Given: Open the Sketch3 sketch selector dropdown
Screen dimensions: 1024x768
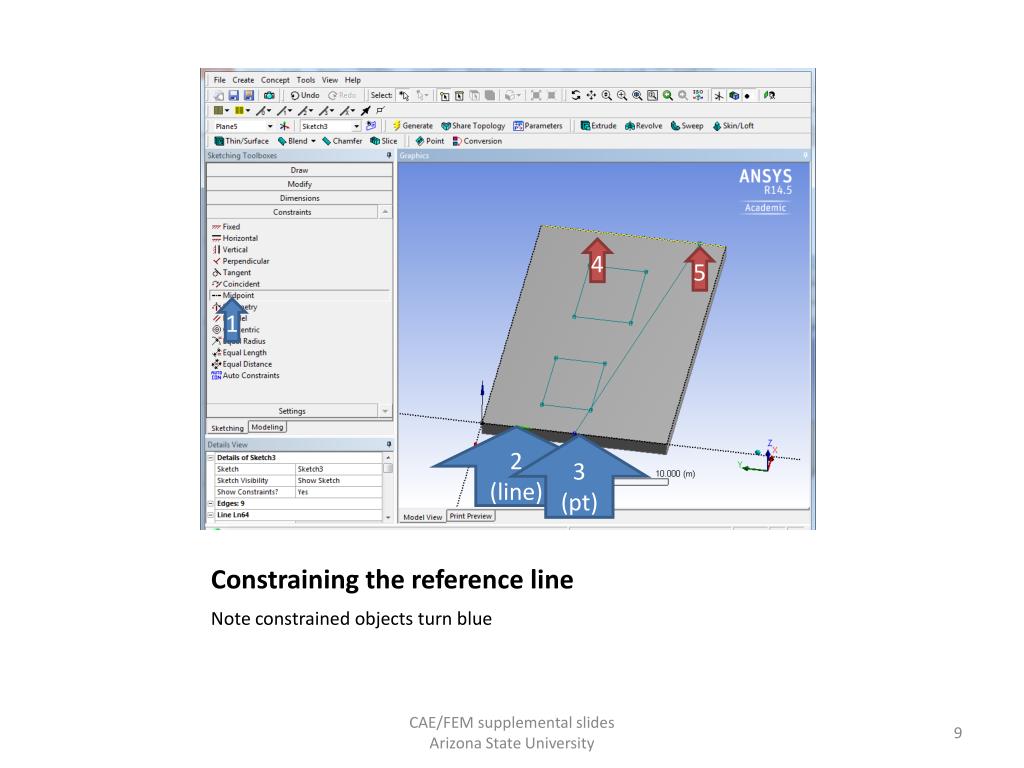Looking at the screenshot, I should coord(357,126).
